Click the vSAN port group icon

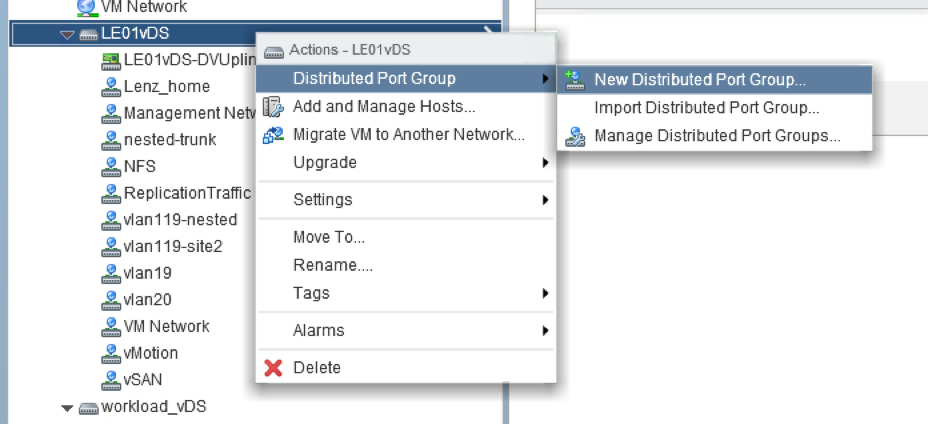(x=111, y=379)
